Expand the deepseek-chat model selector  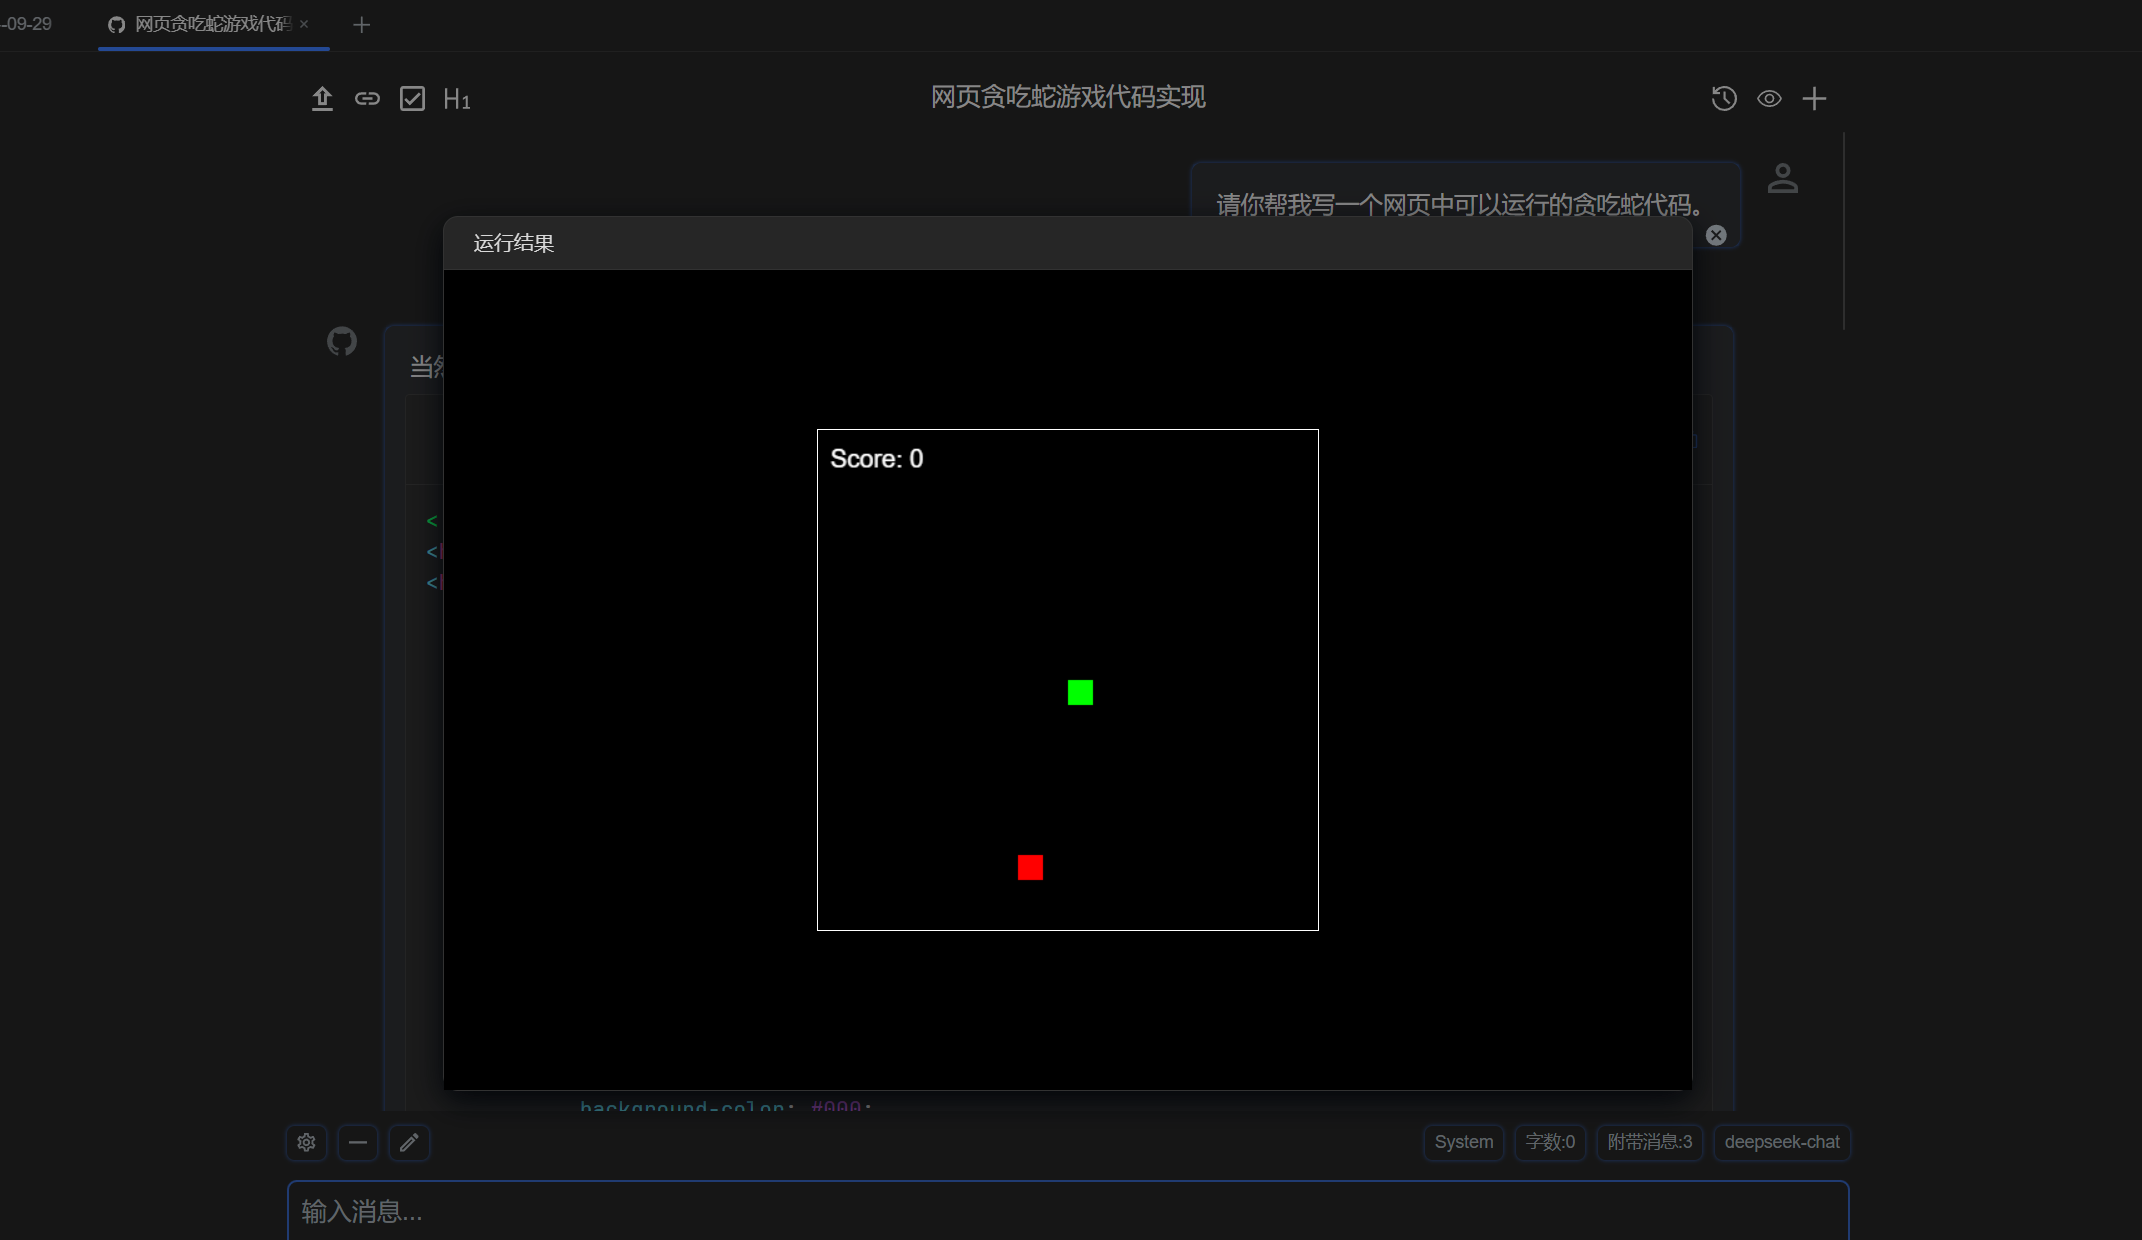(x=1781, y=1142)
